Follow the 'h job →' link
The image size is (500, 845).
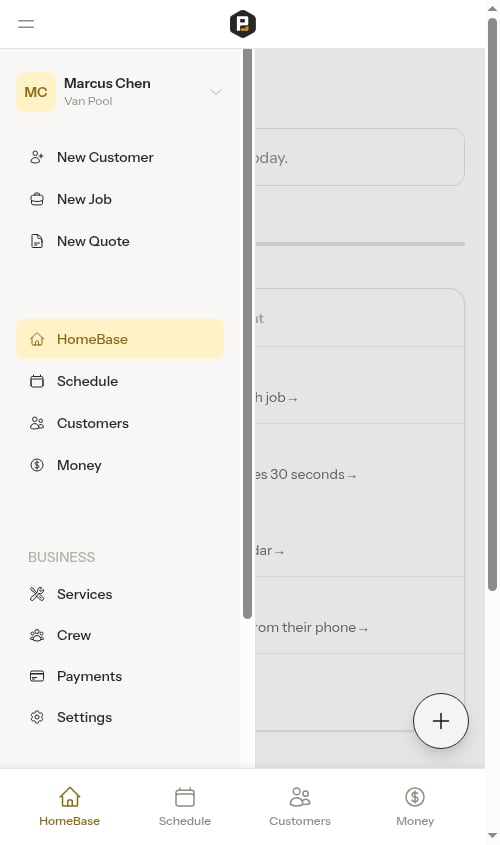276,398
